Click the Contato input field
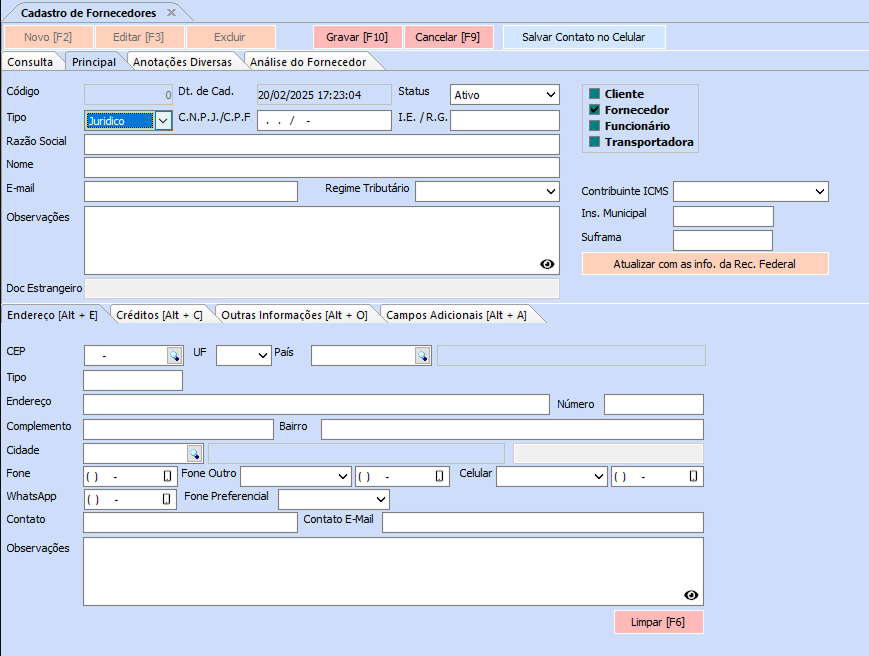Image resolution: width=869 pixels, height=656 pixels. [191, 522]
